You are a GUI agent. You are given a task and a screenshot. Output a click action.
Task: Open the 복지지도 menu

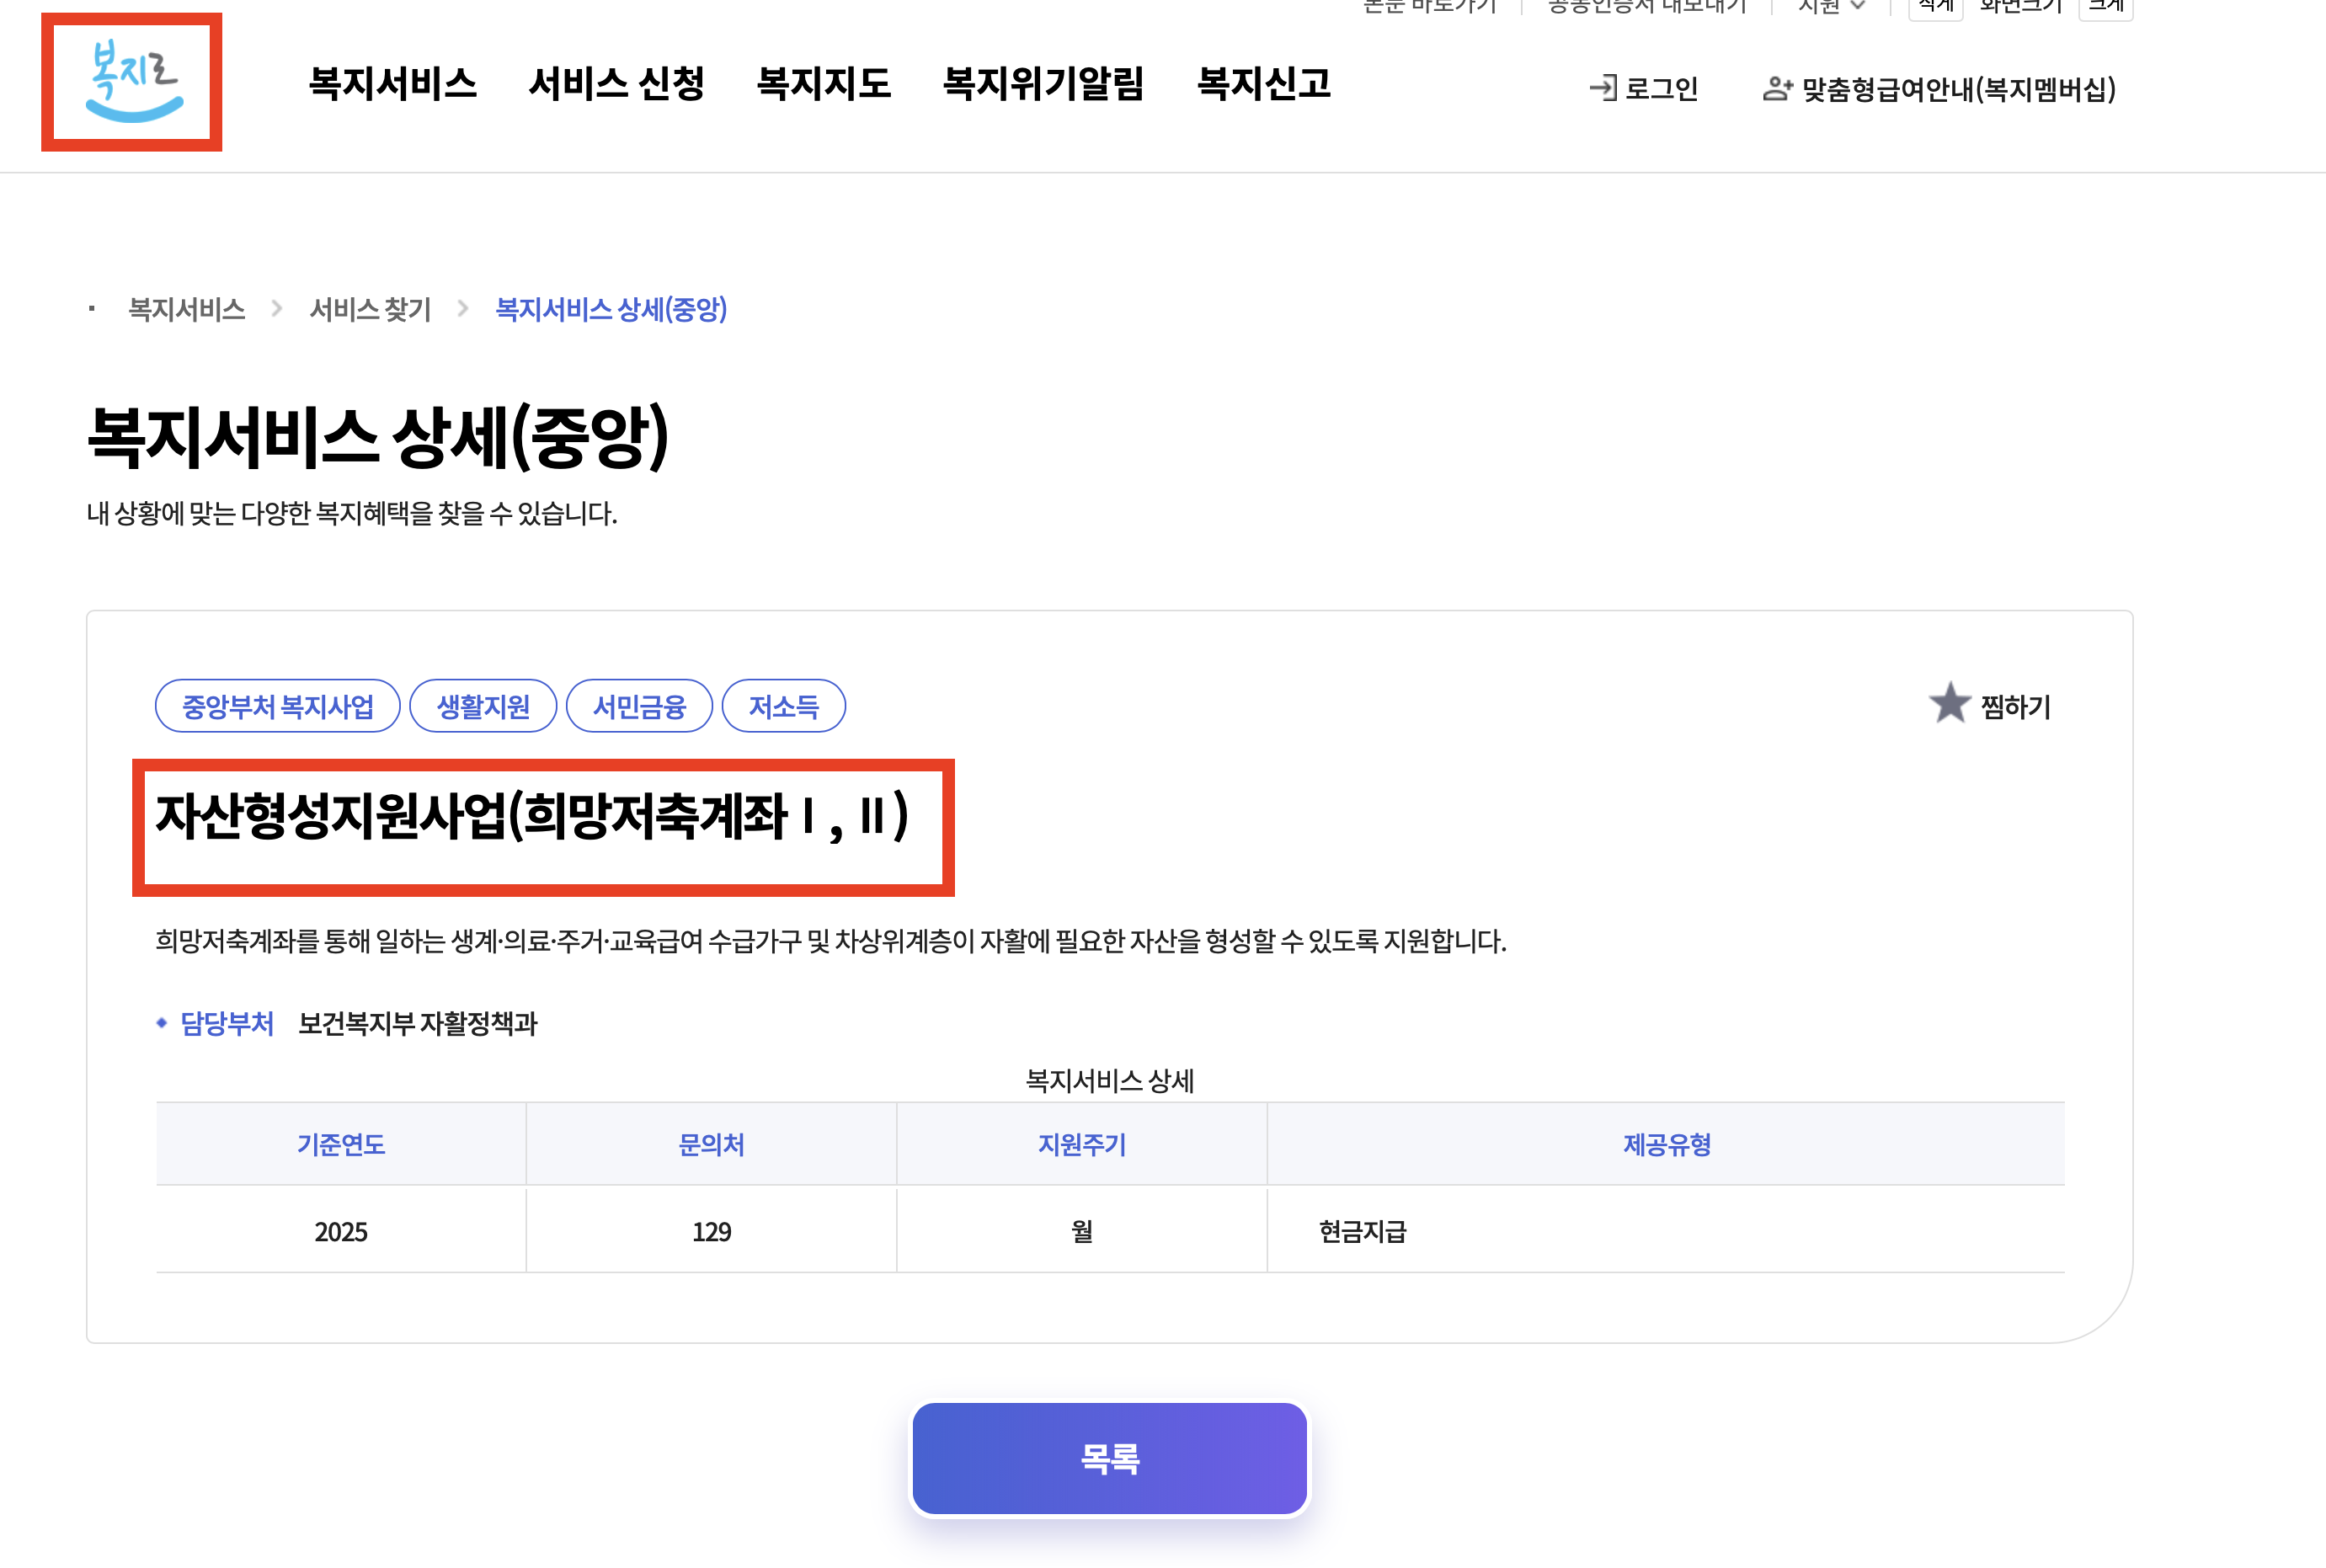point(824,83)
